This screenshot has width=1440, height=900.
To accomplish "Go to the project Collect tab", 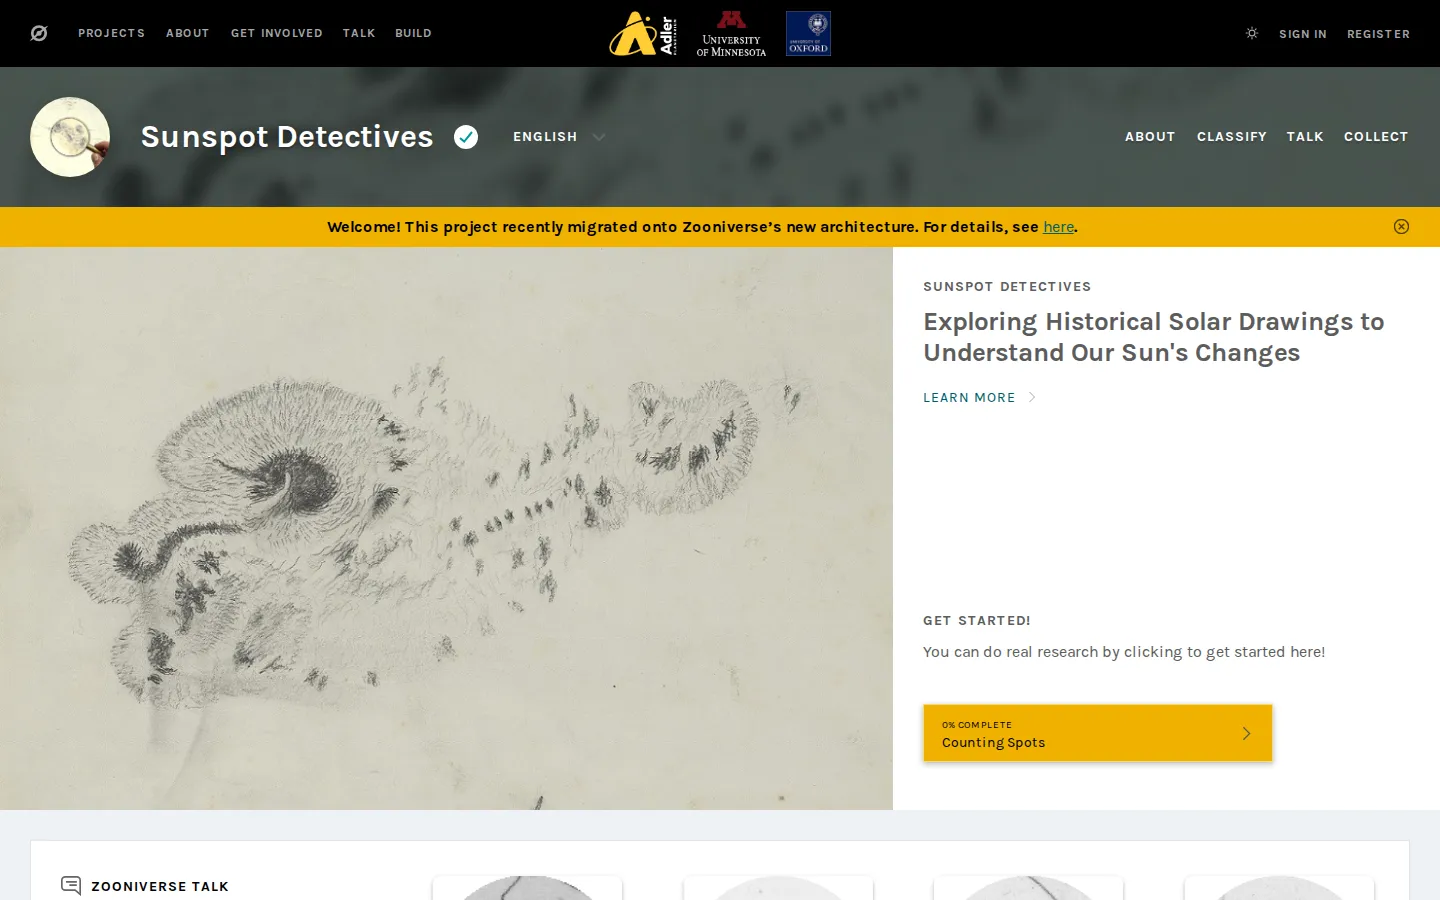I will tap(1376, 137).
